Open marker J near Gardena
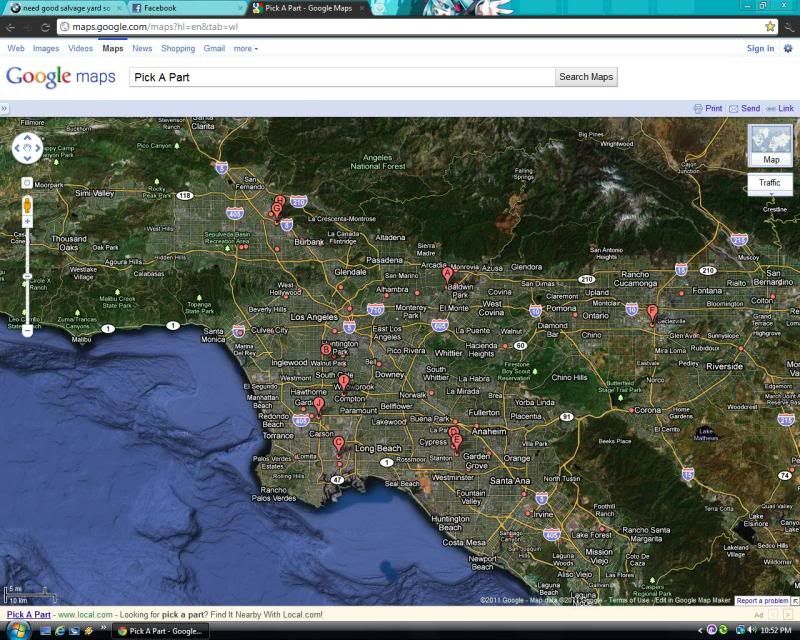Image resolution: width=800 pixels, height=640 pixels. tap(319, 406)
